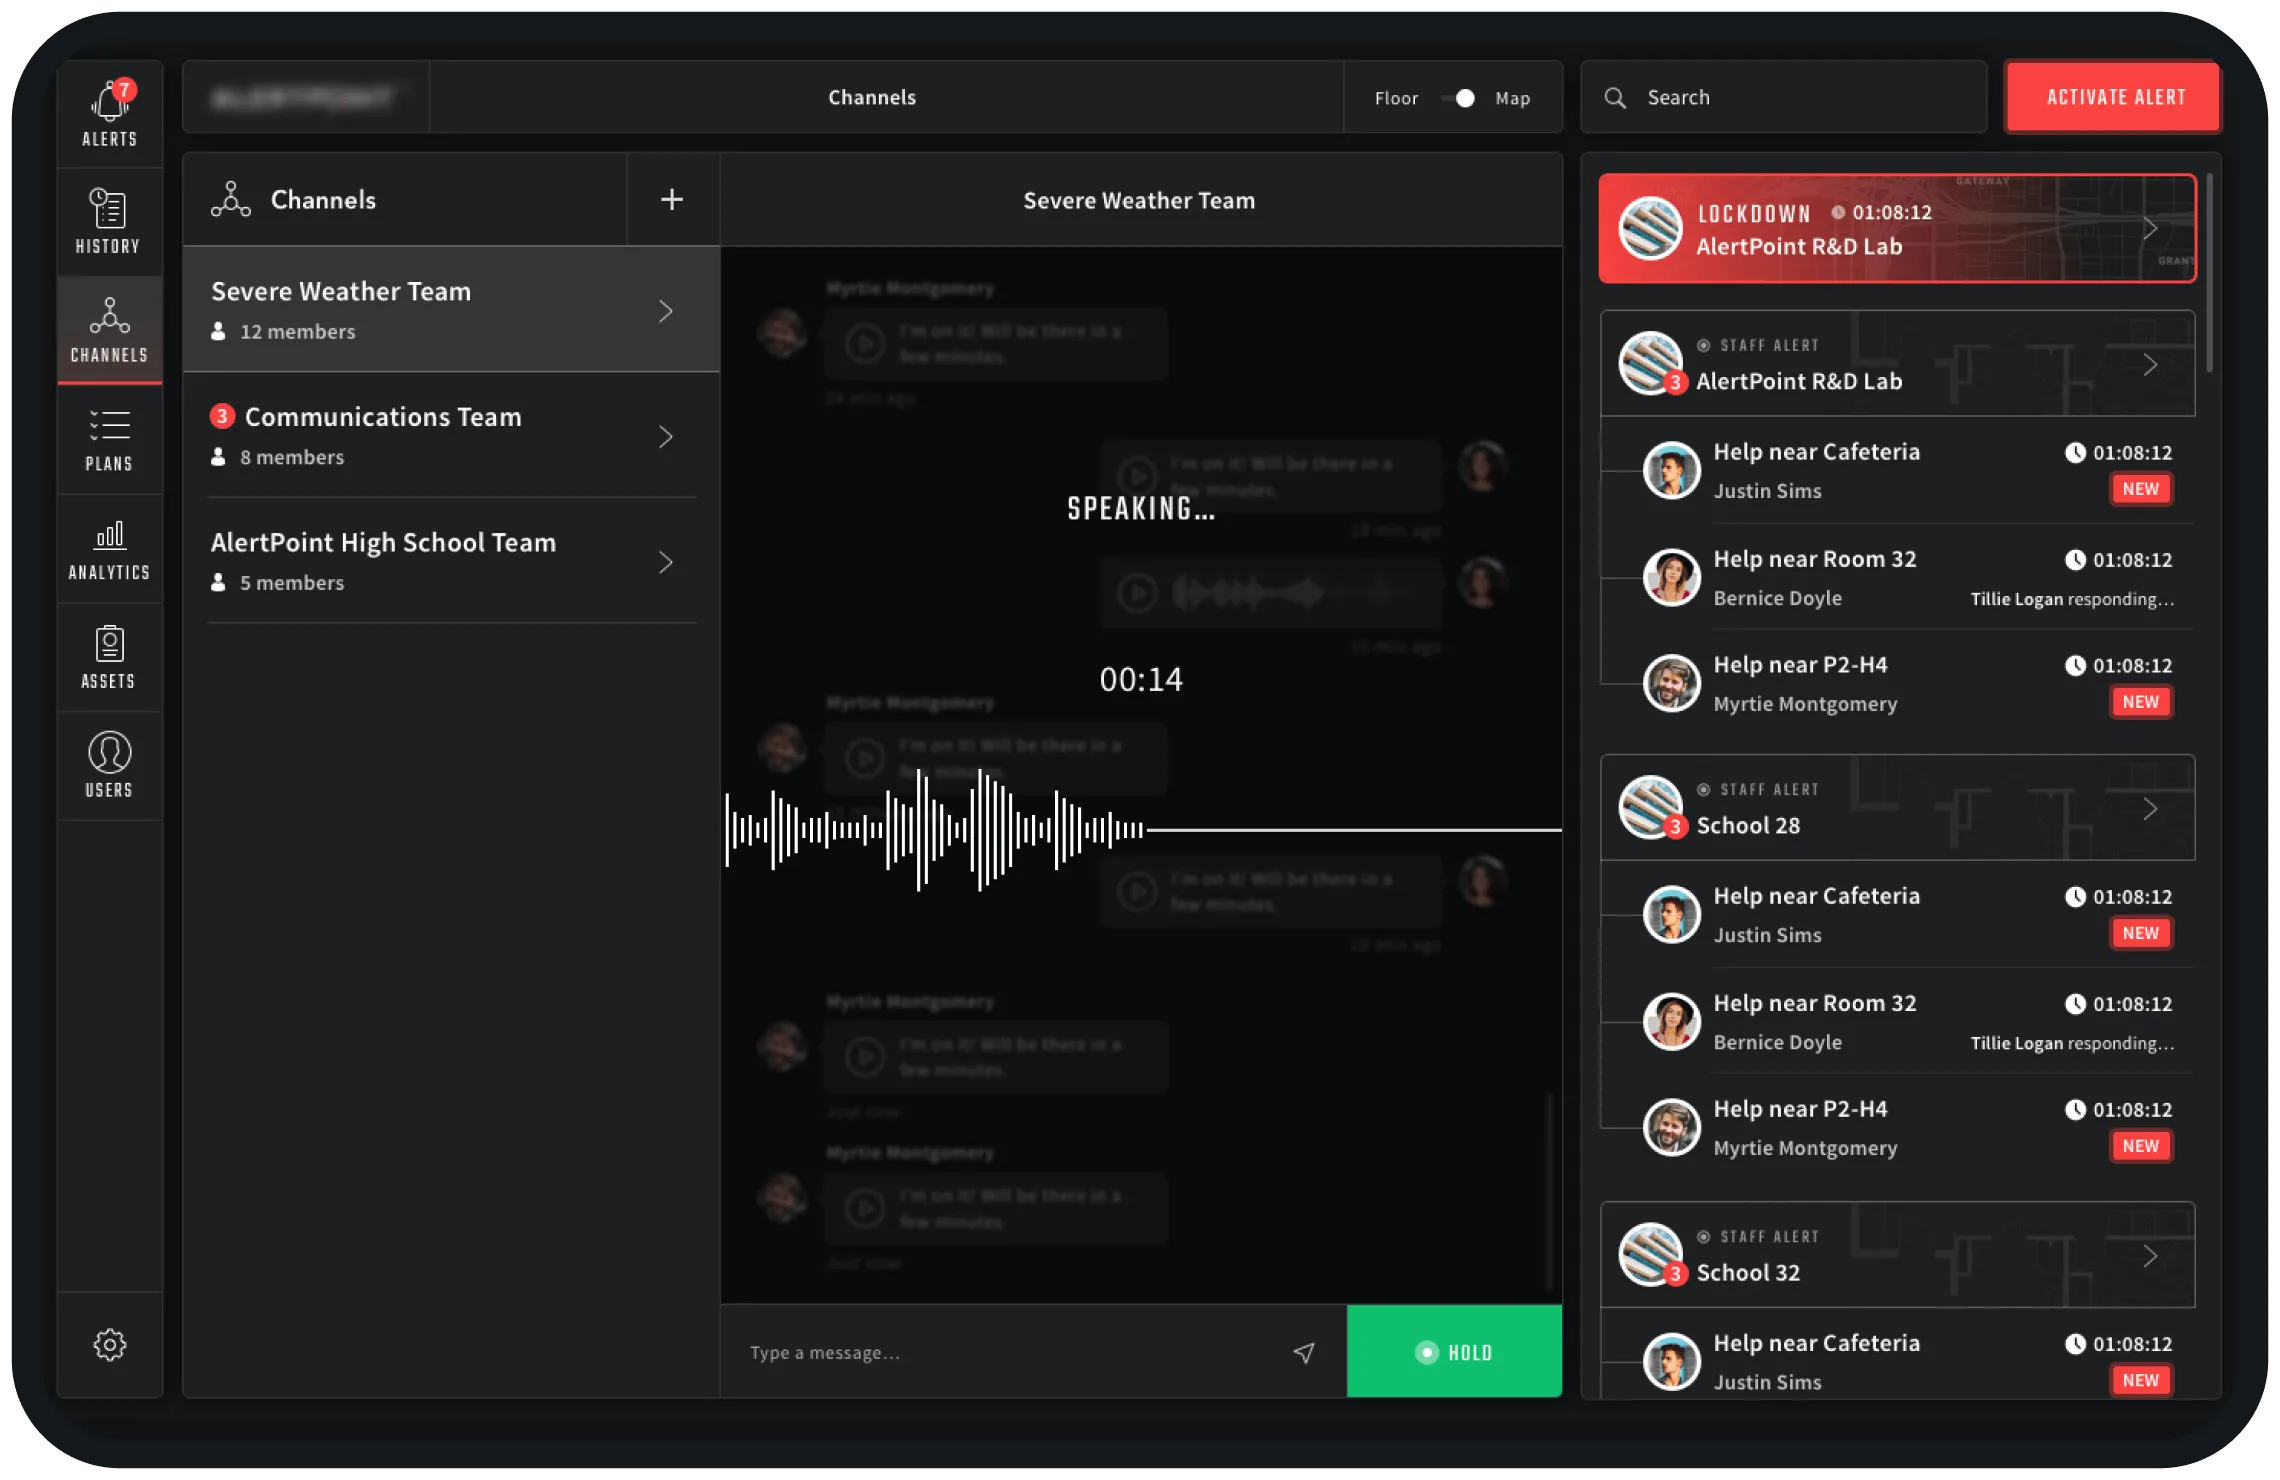Open the Plans list icon
The image size is (2280, 1480).
(109, 426)
